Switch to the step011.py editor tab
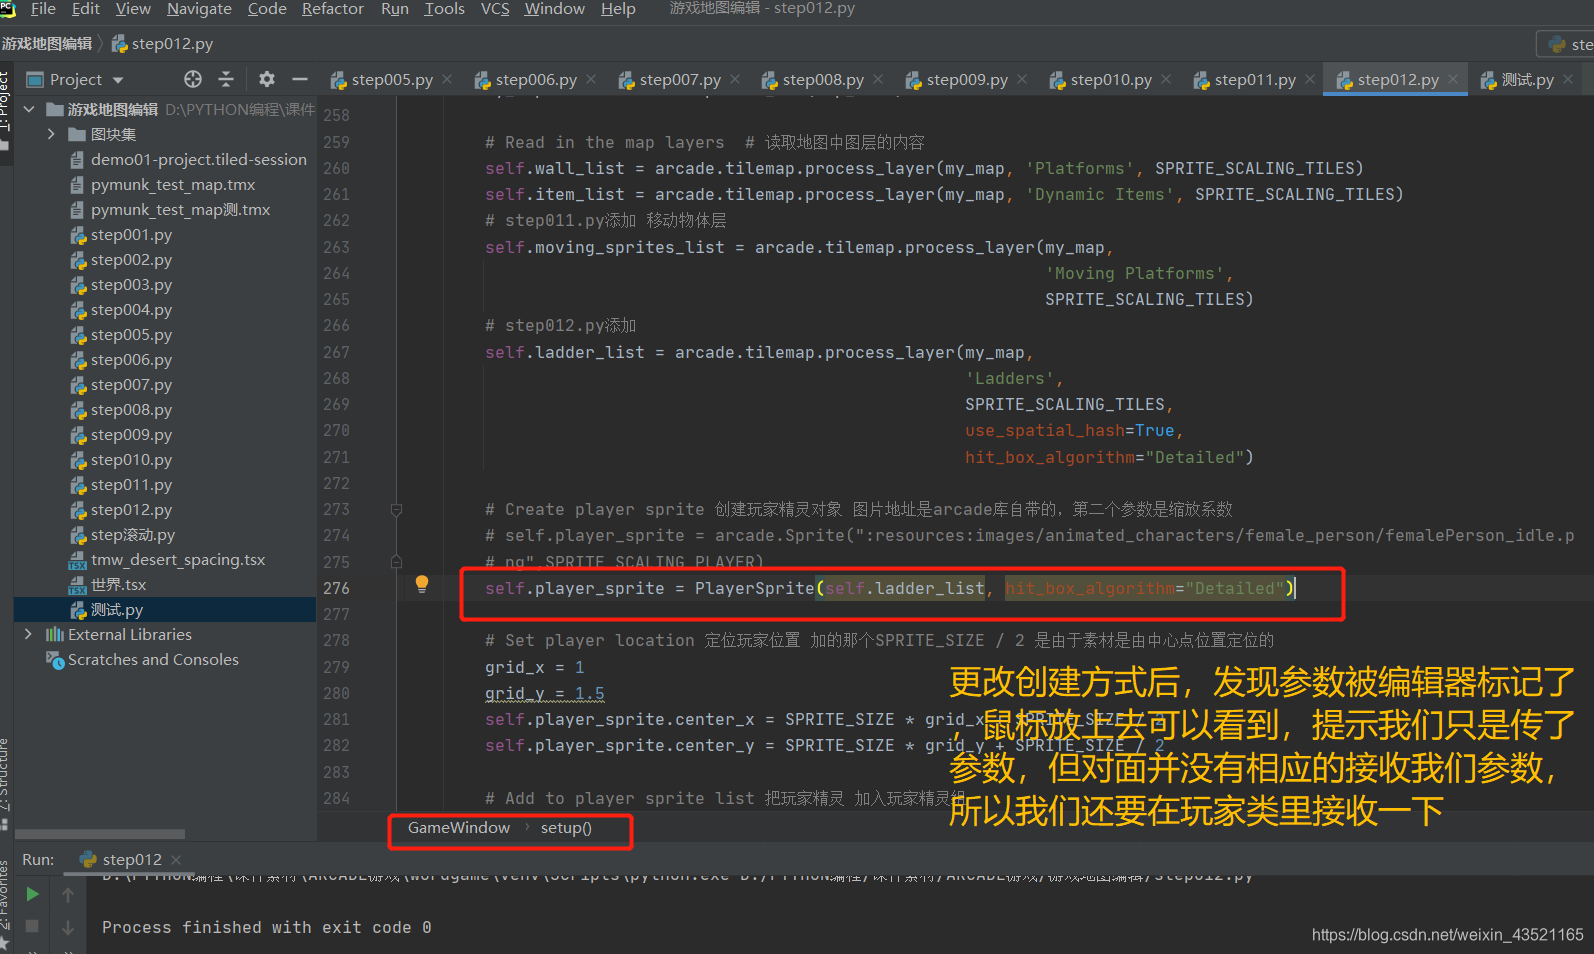The width and height of the screenshot is (1594, 954). point(1245,80)
